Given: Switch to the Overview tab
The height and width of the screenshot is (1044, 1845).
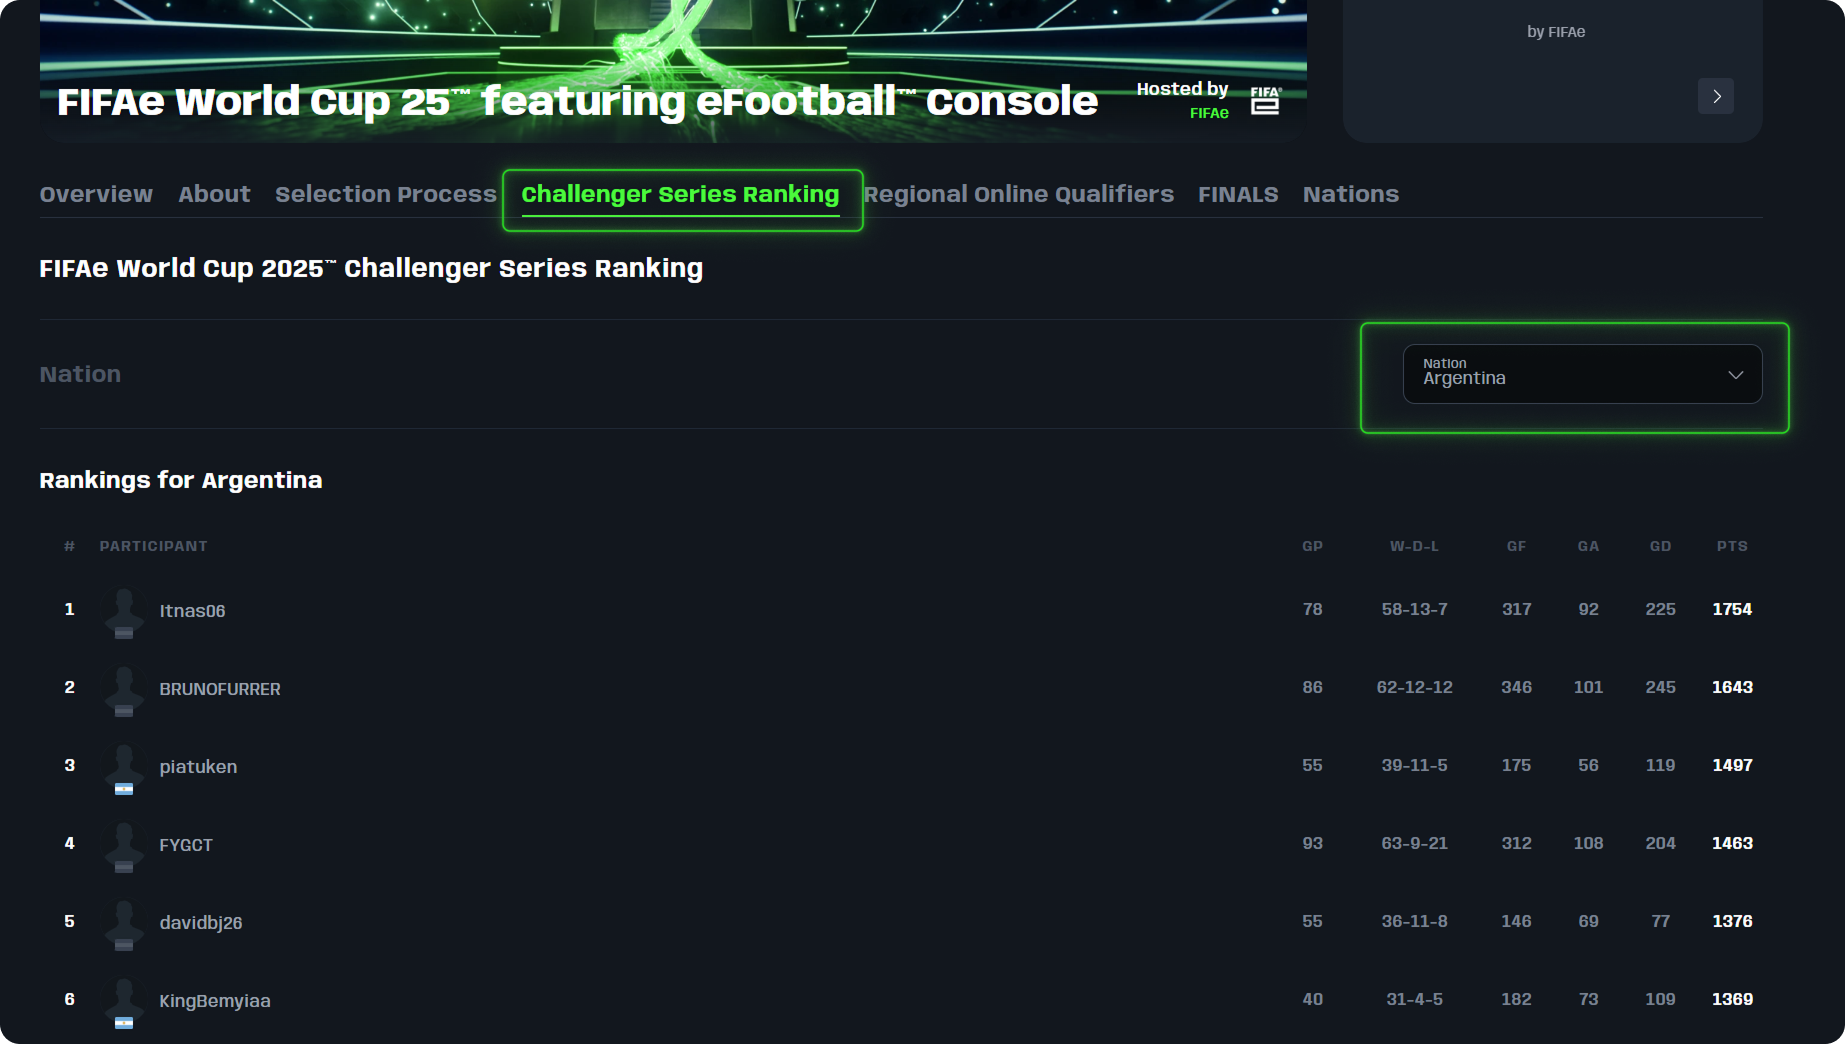Looking at the screenshot, I should pos(95,194).
